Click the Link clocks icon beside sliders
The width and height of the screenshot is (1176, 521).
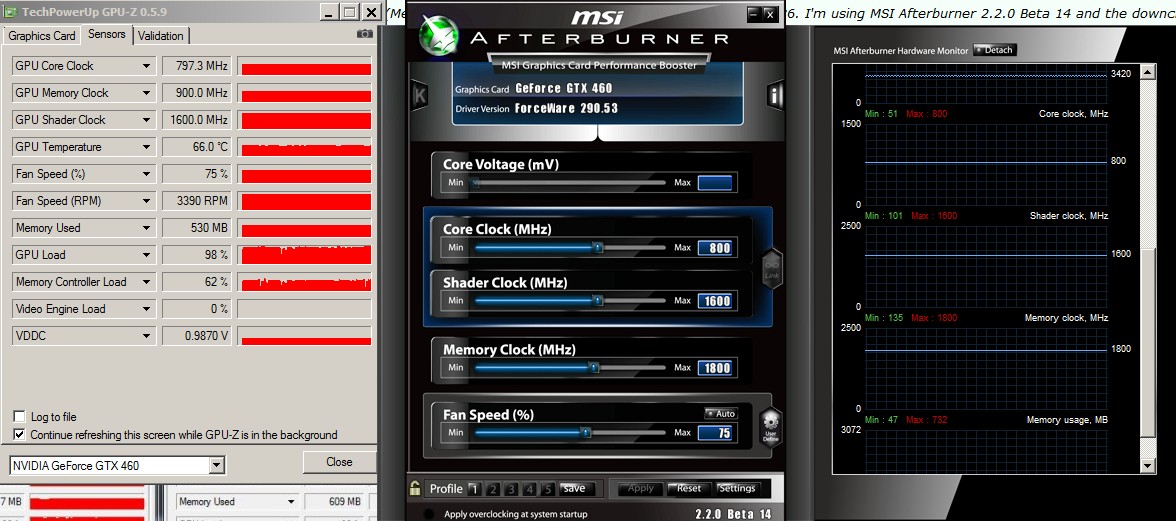tap(771, 268)
